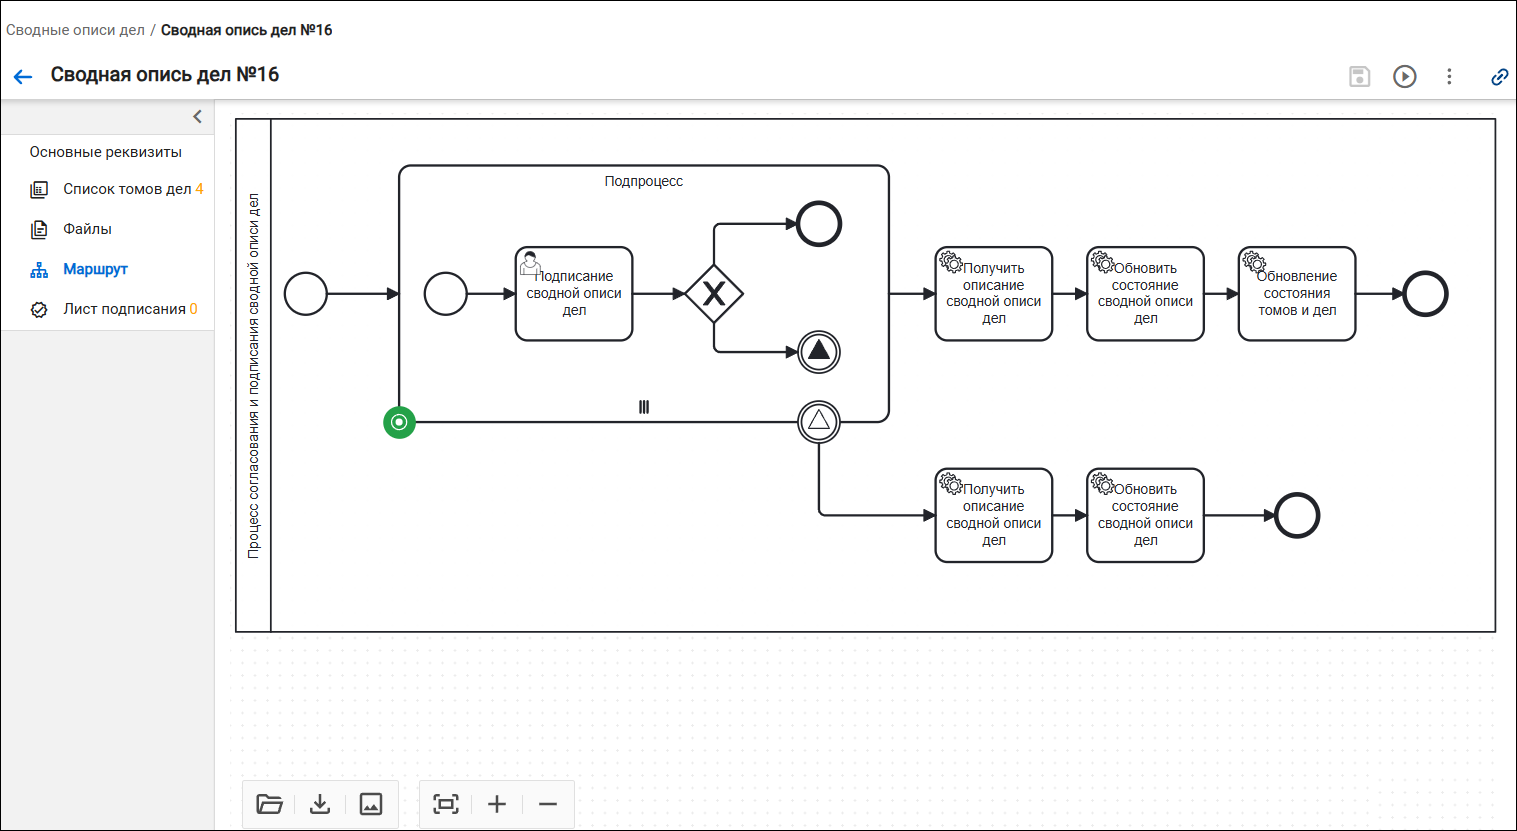The height and width of the screenshot is (831, 1517).
Task: Select lower 'Обновить состояние сводной описи дел' task
Action: (x=1145, y=515)
